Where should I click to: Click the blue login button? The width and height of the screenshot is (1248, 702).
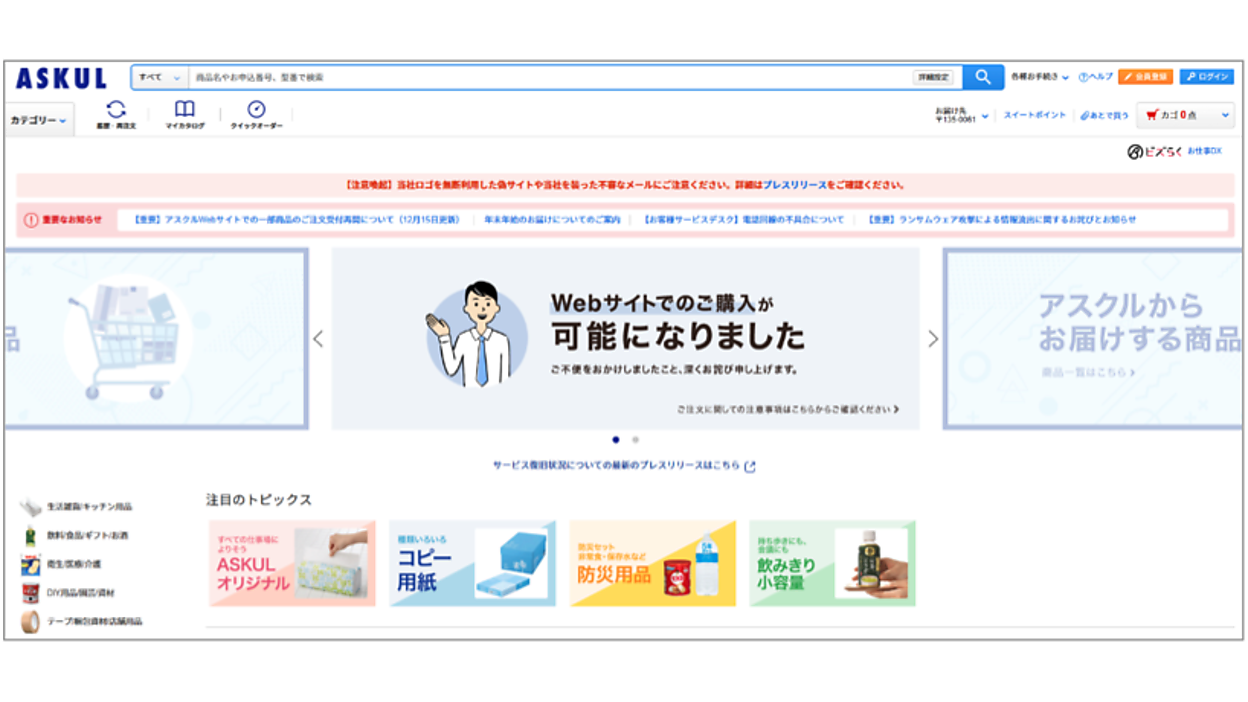click(x=1206, y=77)
